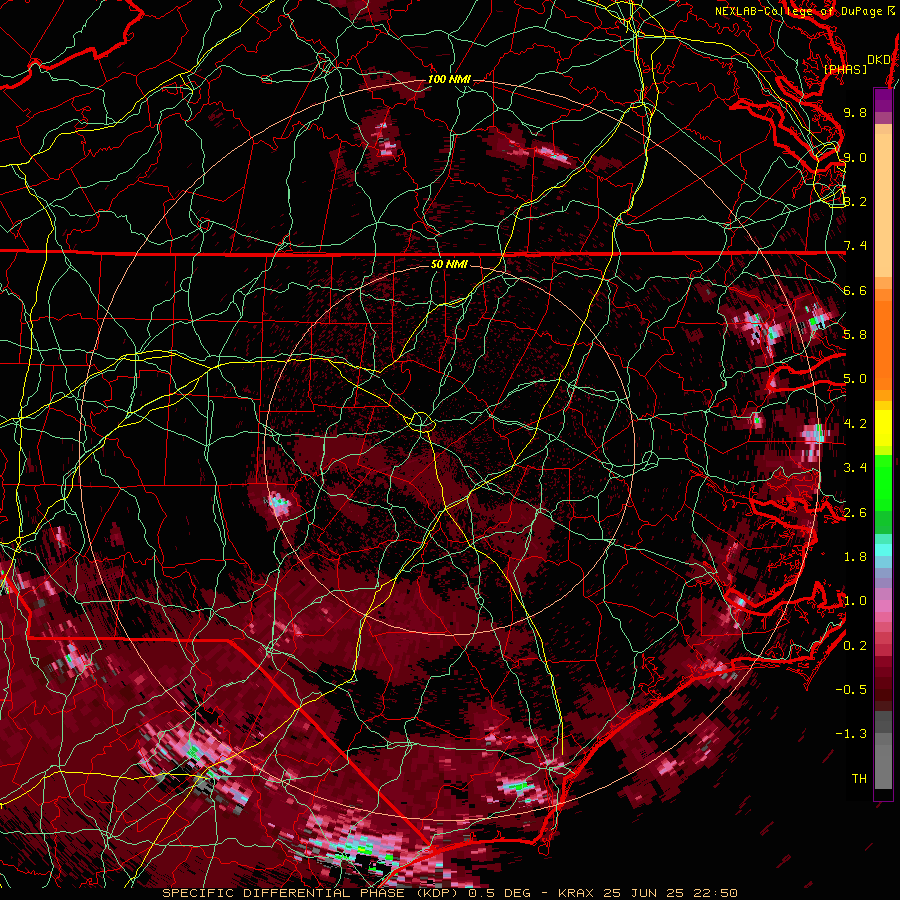900x900 pixels.
Task: Click the 4.2 value on color scale
Action: pyautogui.click(x=855, y=424)
